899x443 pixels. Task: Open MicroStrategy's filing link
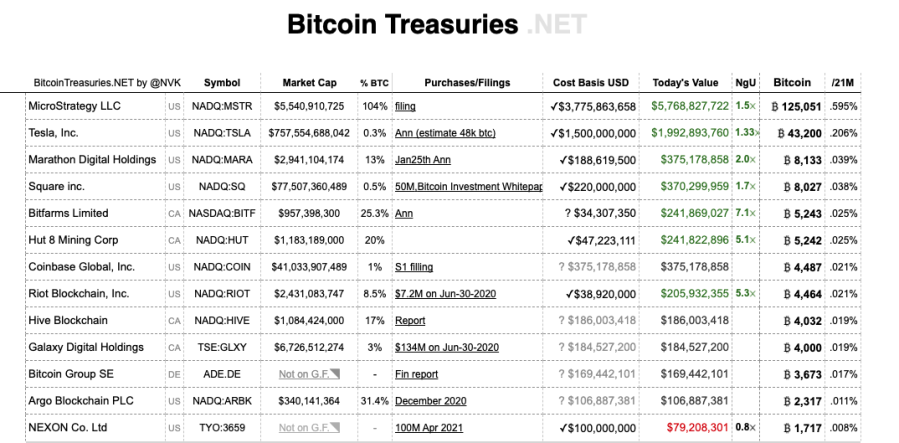(405, 106)
